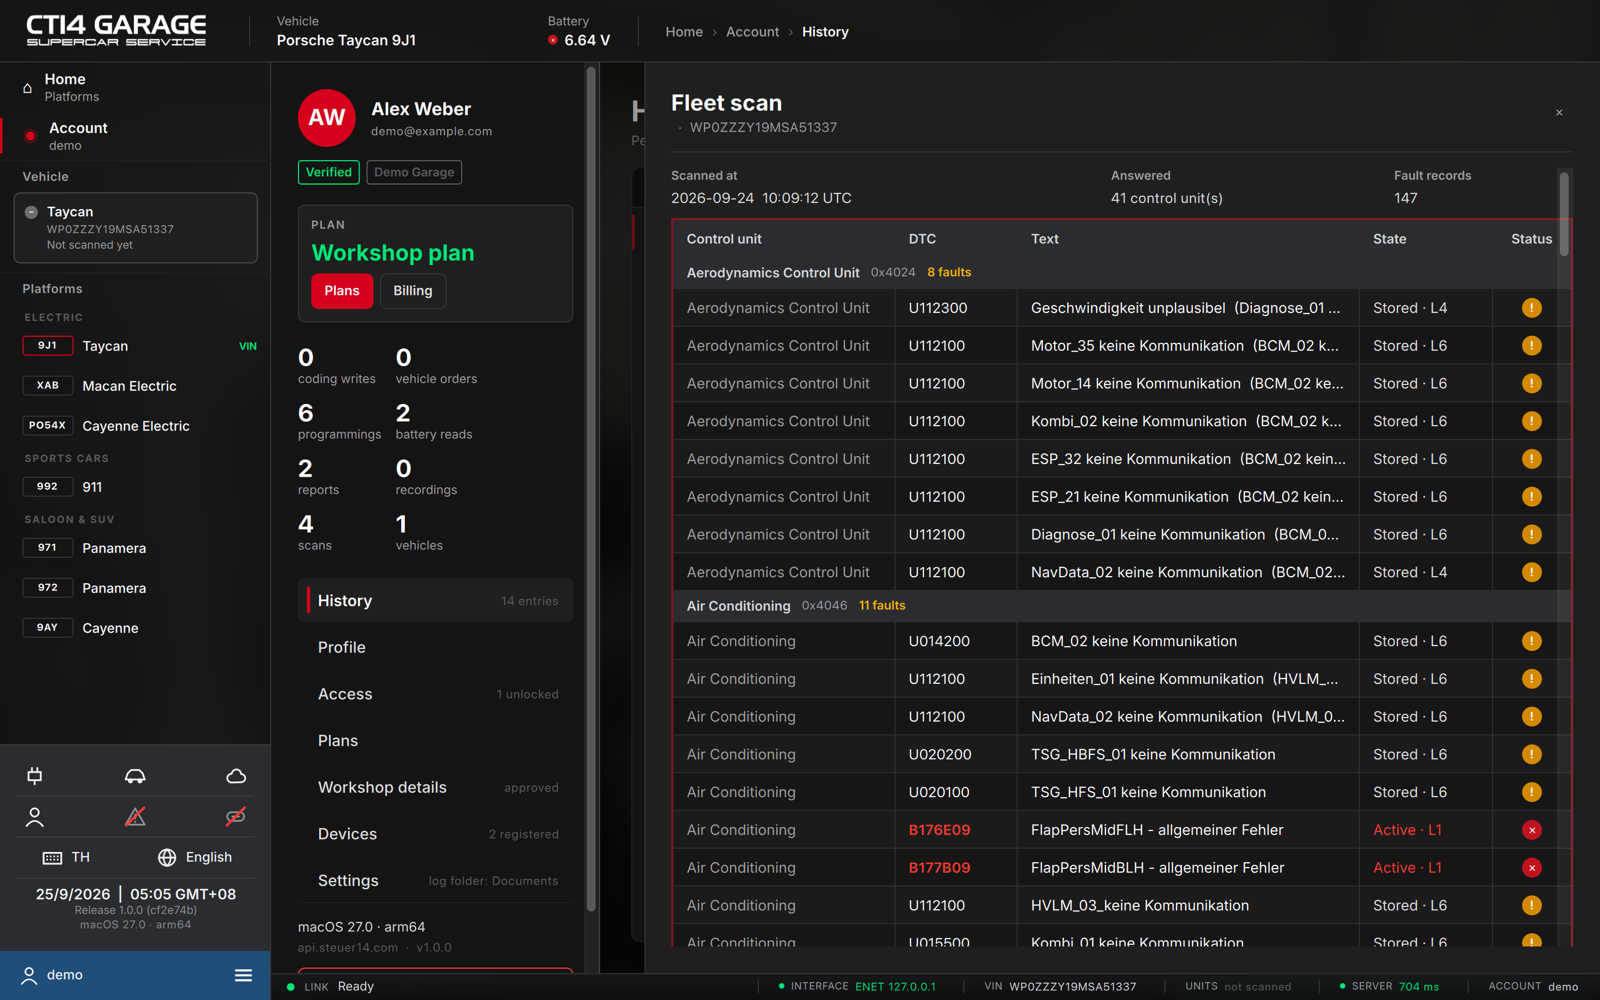Viewport: 1600px width, 1000px height.
Task: Click red error icon on B176E09 row
Action: tap(1531, 830)
